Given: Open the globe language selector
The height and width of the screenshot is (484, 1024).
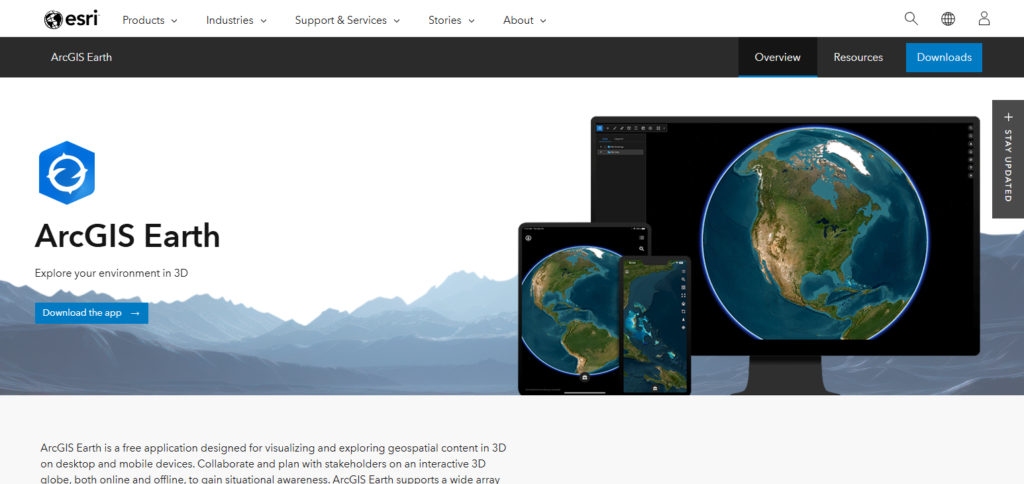Looking at the screenshot, I should tap(948, 19).
